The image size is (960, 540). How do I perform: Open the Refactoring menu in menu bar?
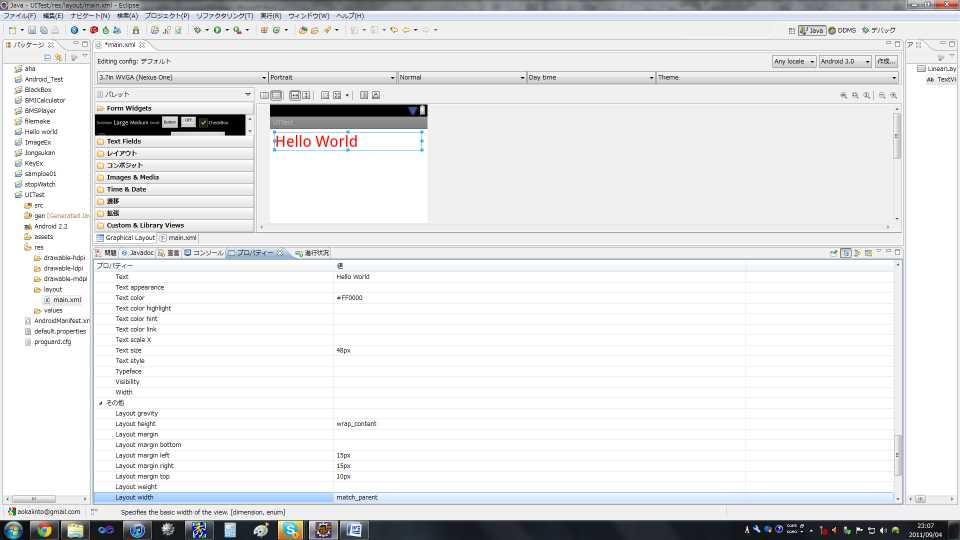click(224, 16)
